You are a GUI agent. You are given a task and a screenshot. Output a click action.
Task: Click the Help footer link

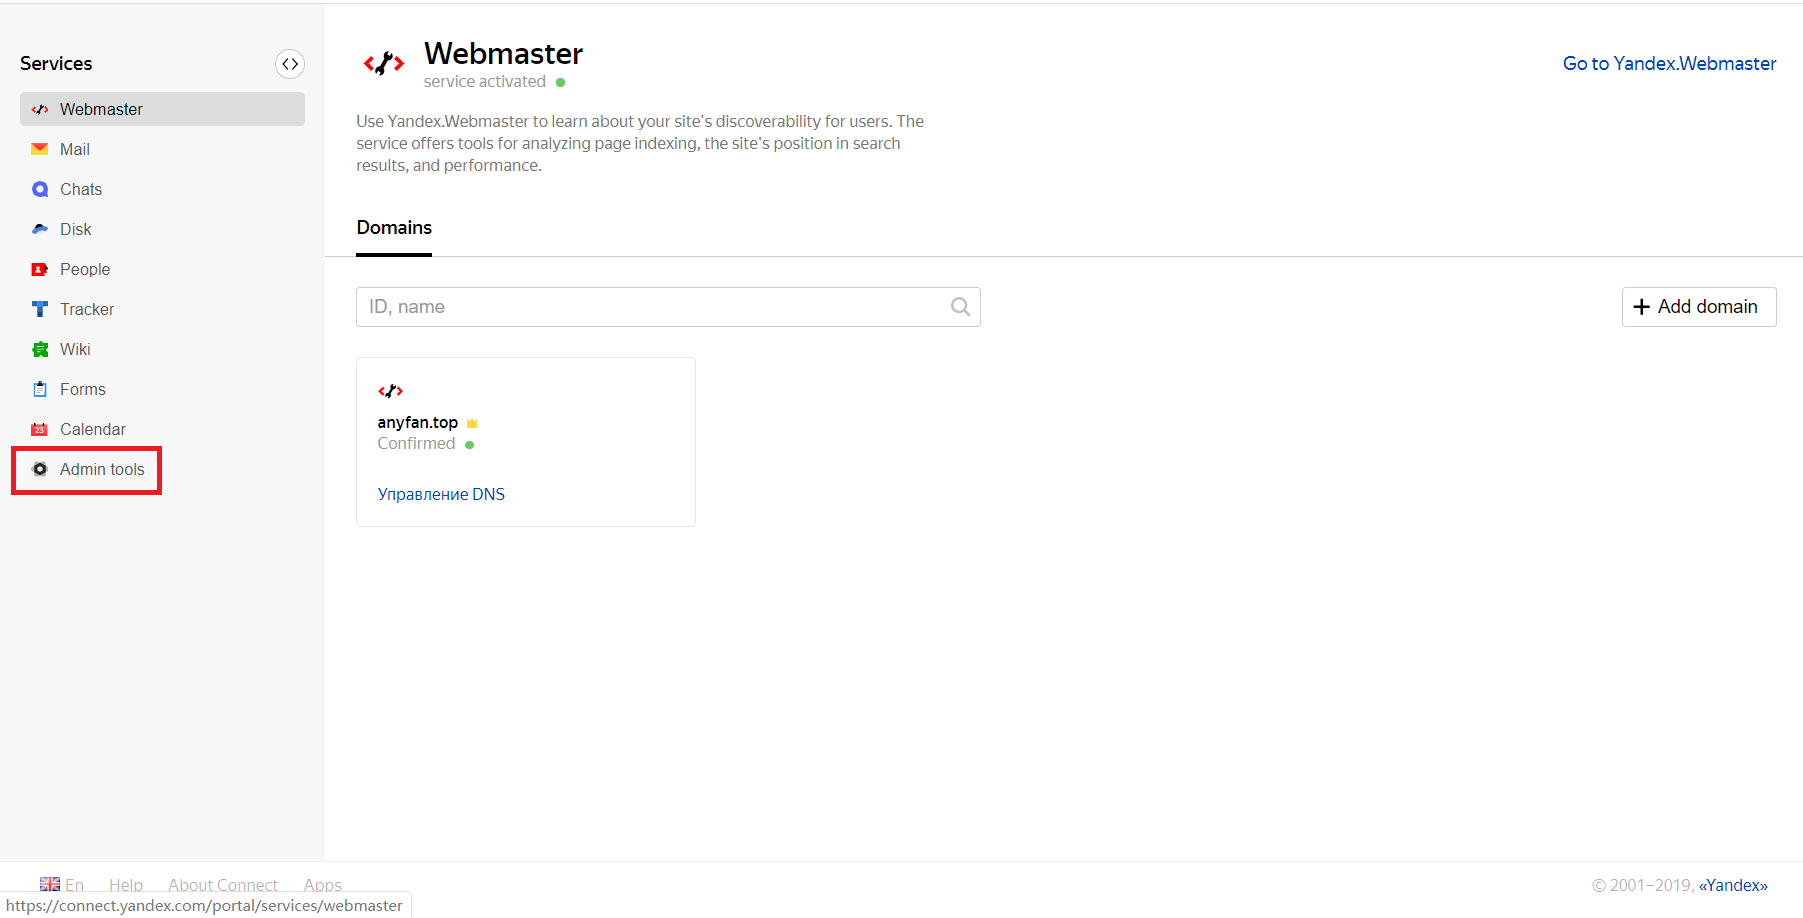click(126, 885)
